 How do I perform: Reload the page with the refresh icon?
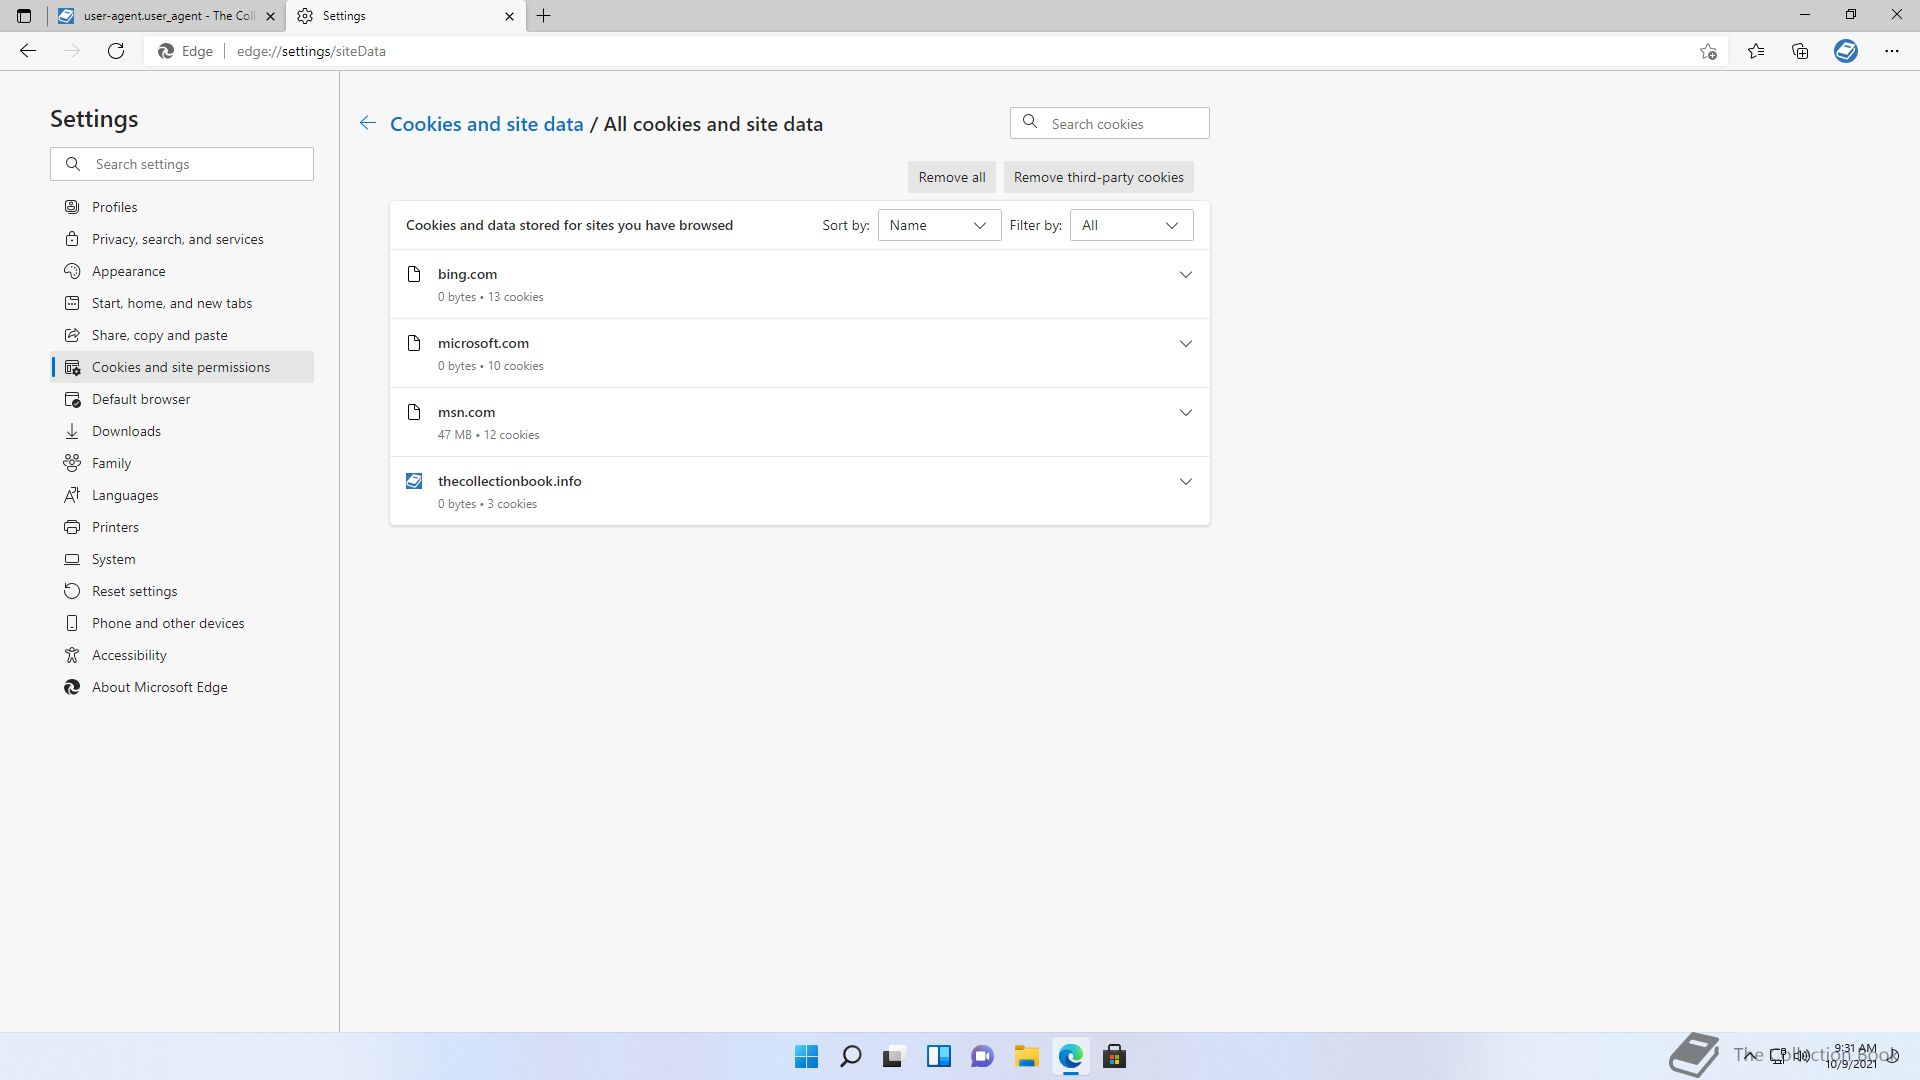coord(116,51)
